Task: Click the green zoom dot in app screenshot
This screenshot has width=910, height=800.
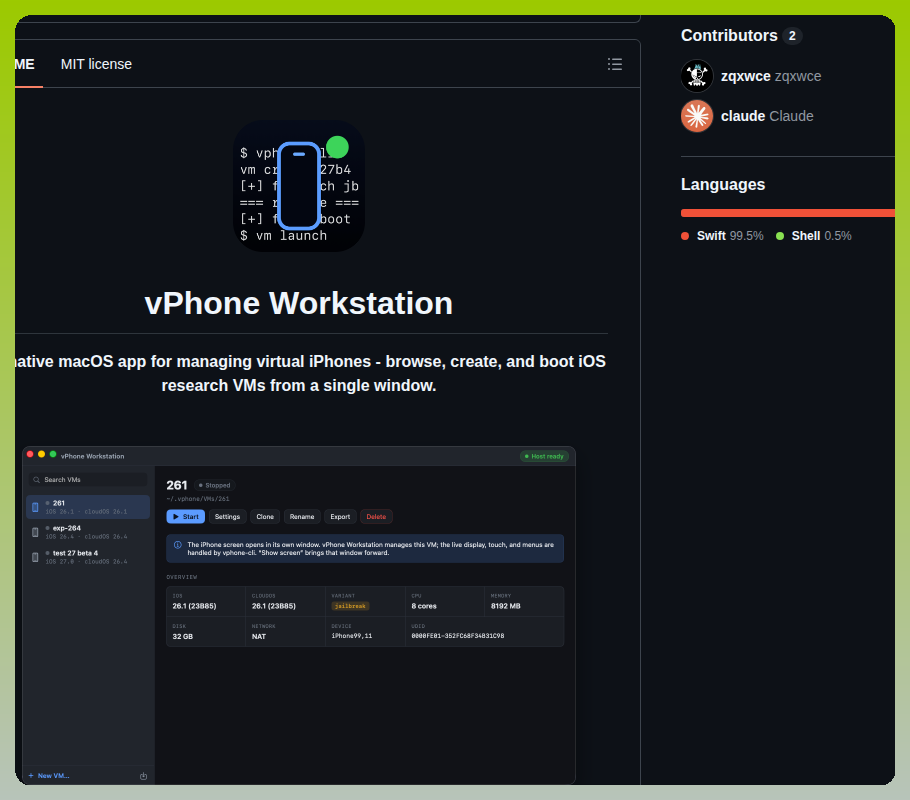Action: coord(53,455)
